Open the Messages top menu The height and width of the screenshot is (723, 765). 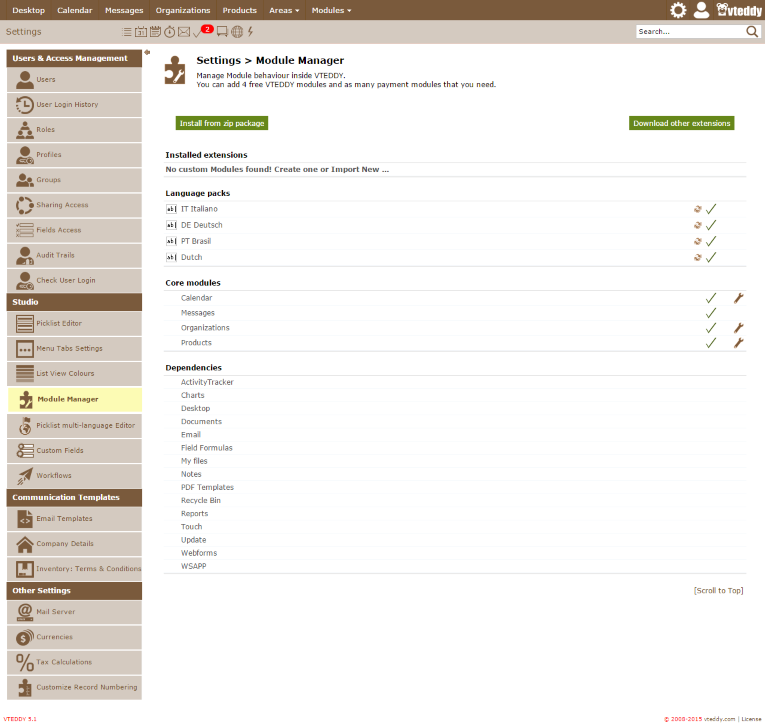pyautogui.click(x=124, y=10)
